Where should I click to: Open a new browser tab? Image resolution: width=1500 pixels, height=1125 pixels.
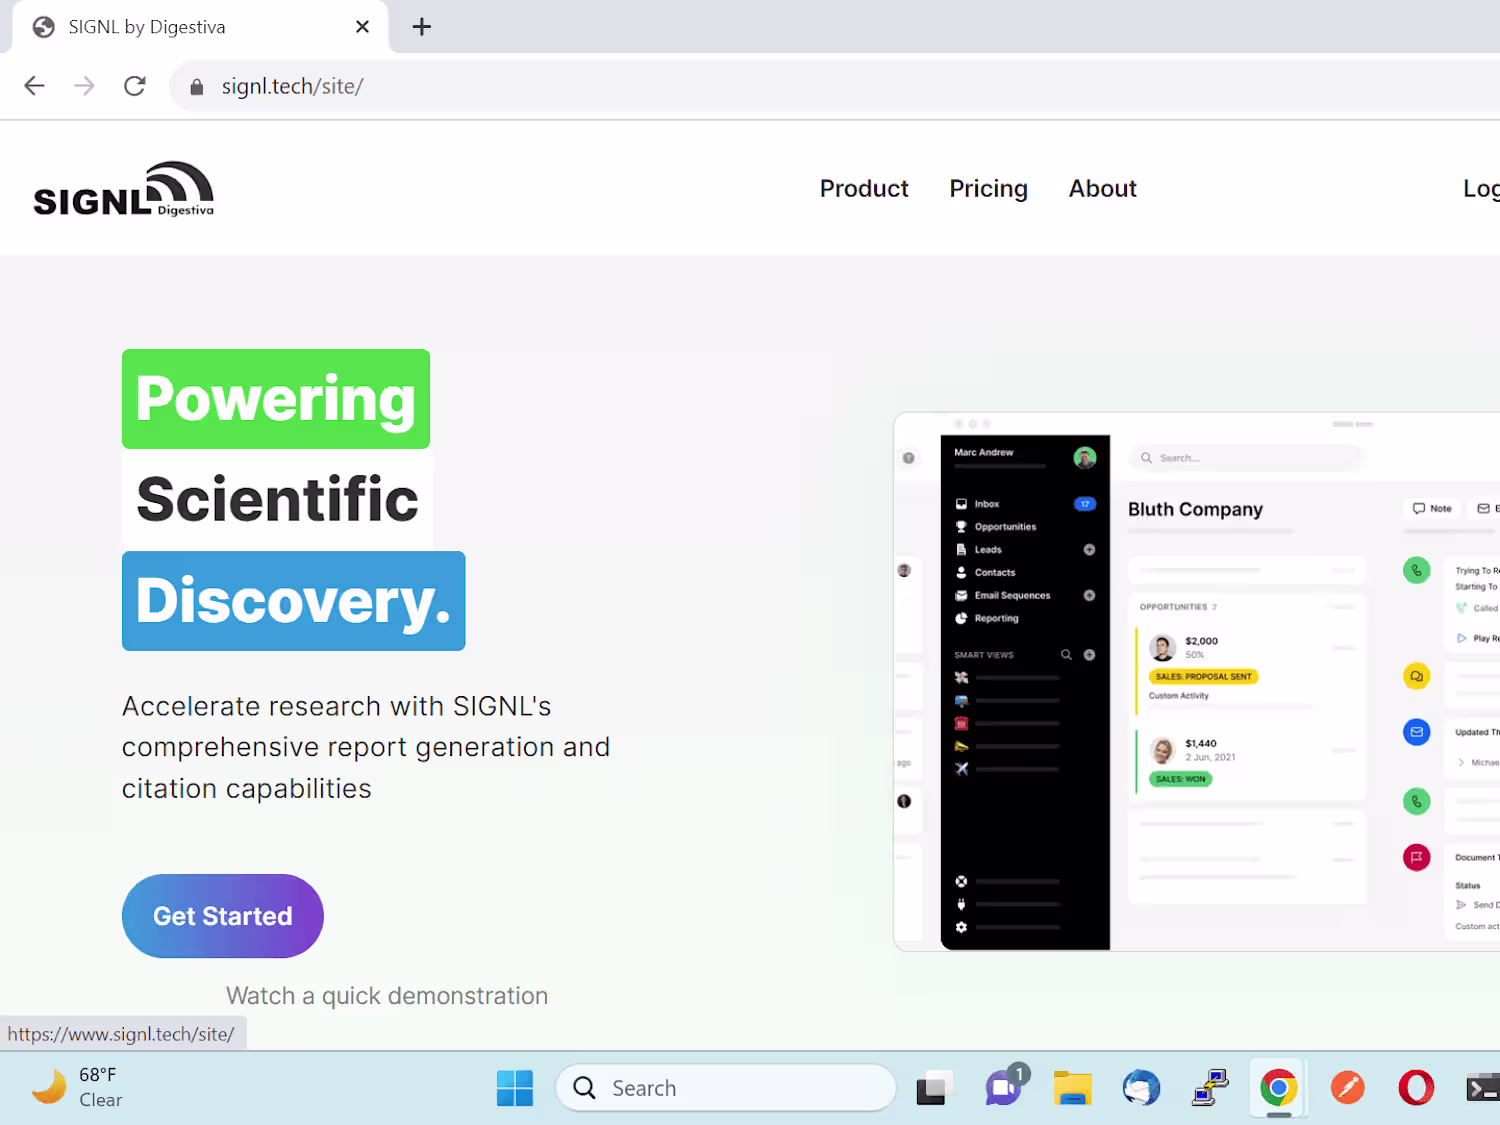coord(422,27)
